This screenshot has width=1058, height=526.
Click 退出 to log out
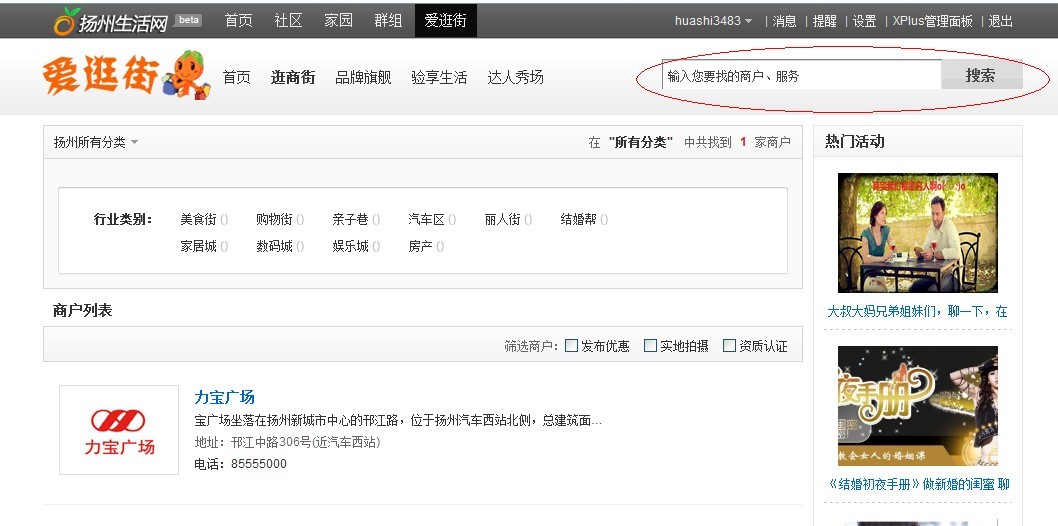1001,21
